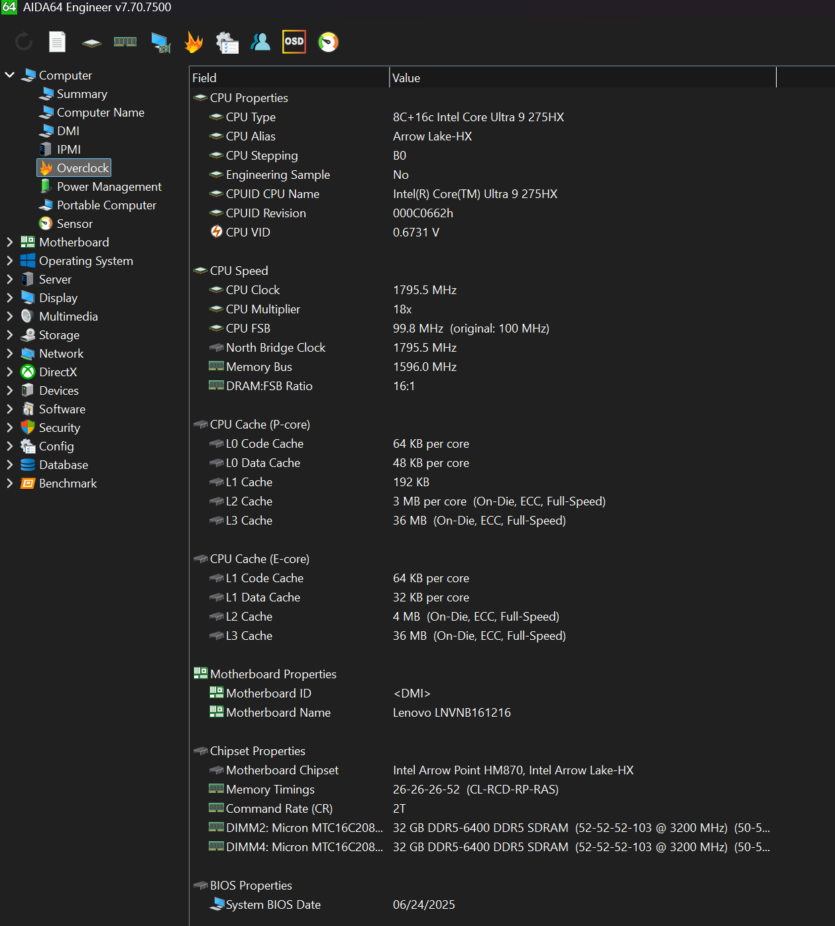Viewport: 835px width, 926px height.
Task: Expand the Display node arrow
Action: [9, 298]
